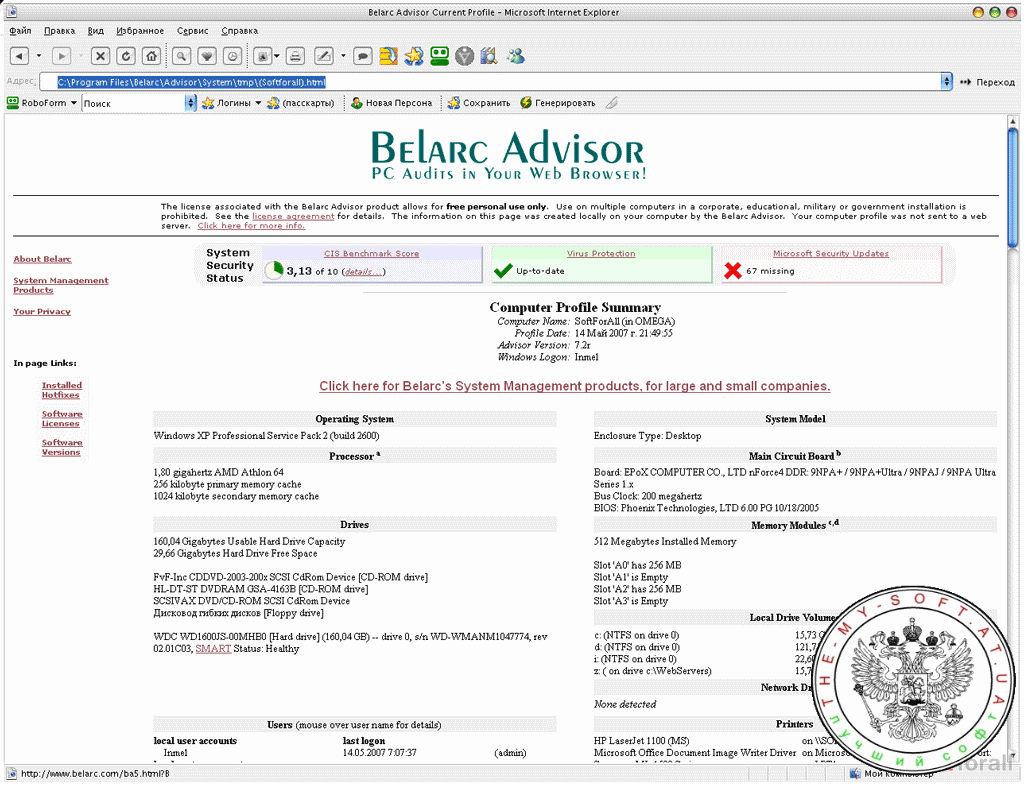Expand the Логины dropdown menu

click(x=257, y=103)
